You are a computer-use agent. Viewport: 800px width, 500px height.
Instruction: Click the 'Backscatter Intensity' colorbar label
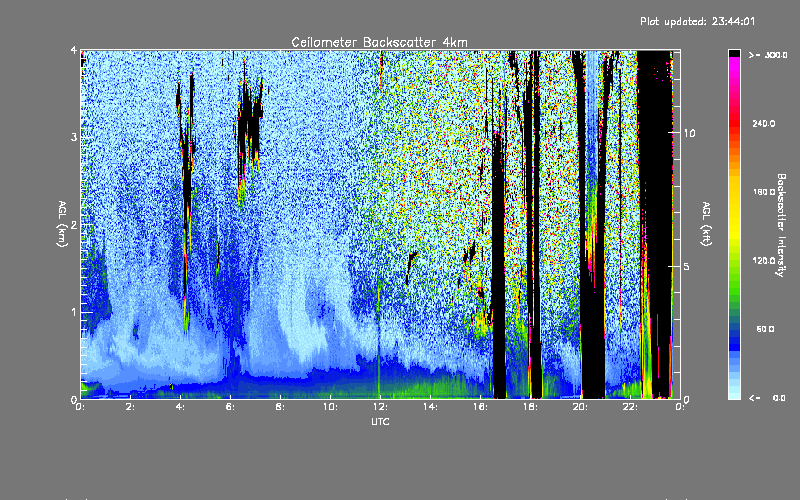pos(781,225)
